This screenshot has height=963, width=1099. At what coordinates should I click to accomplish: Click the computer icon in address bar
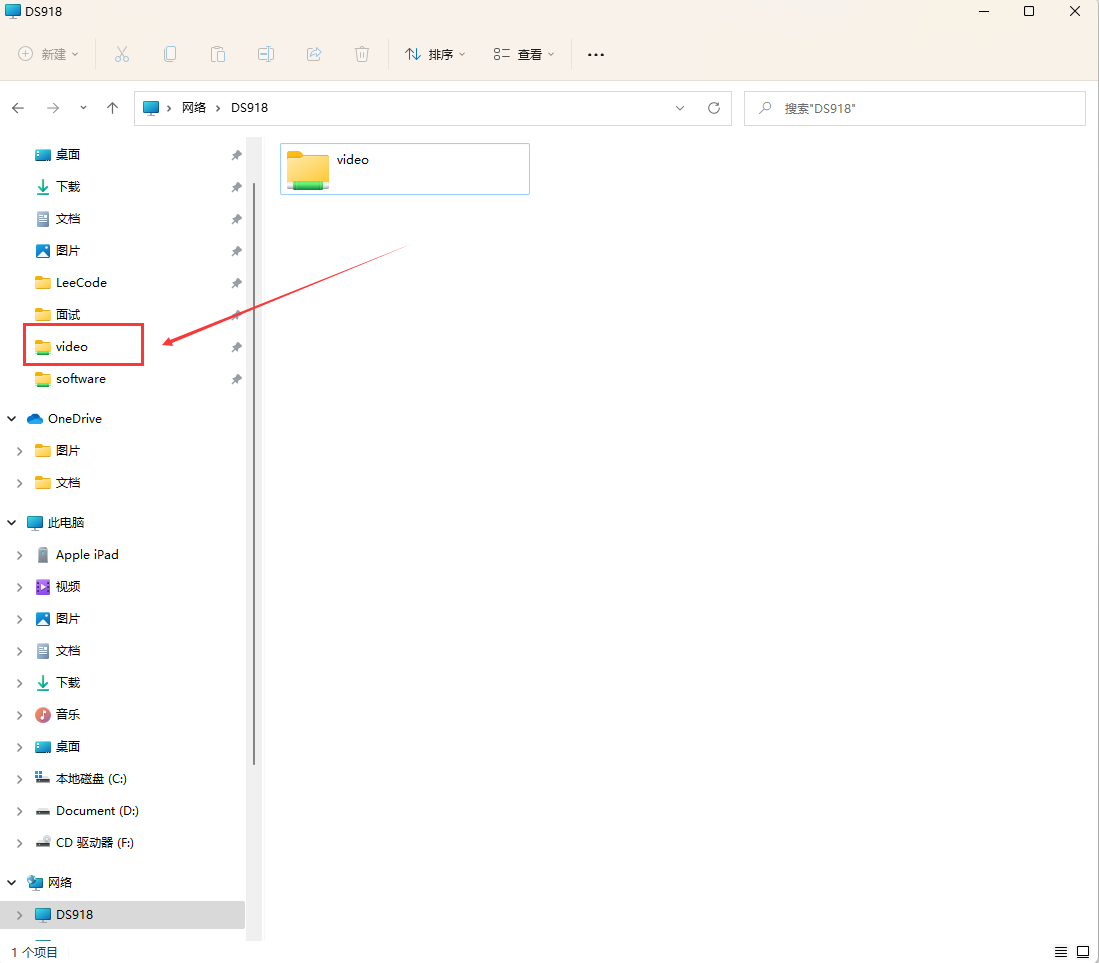[151, 108]
